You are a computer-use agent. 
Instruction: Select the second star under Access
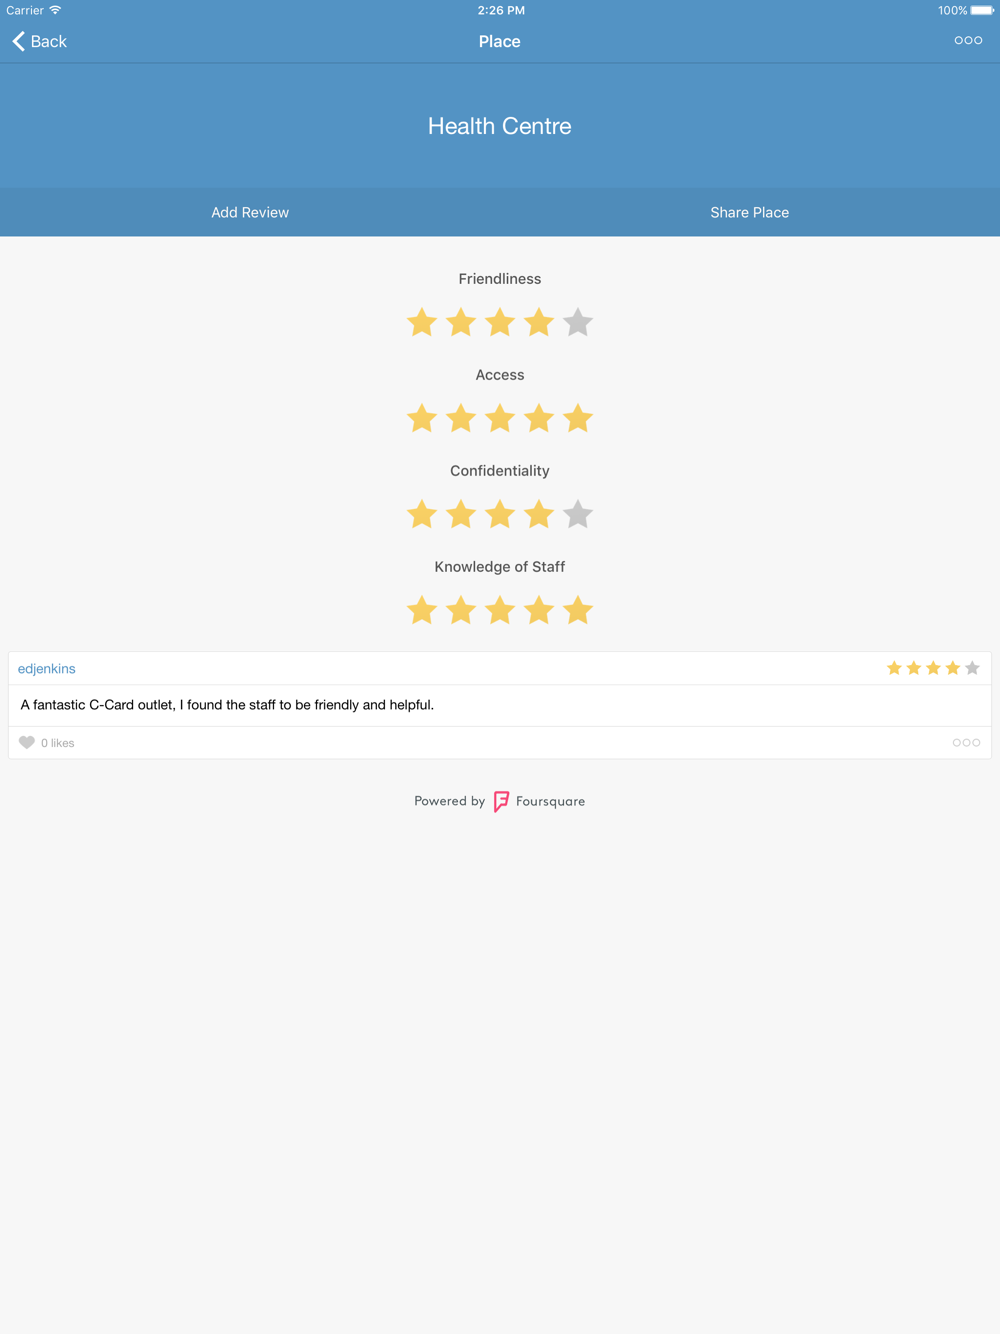click(x=461, y=418)
